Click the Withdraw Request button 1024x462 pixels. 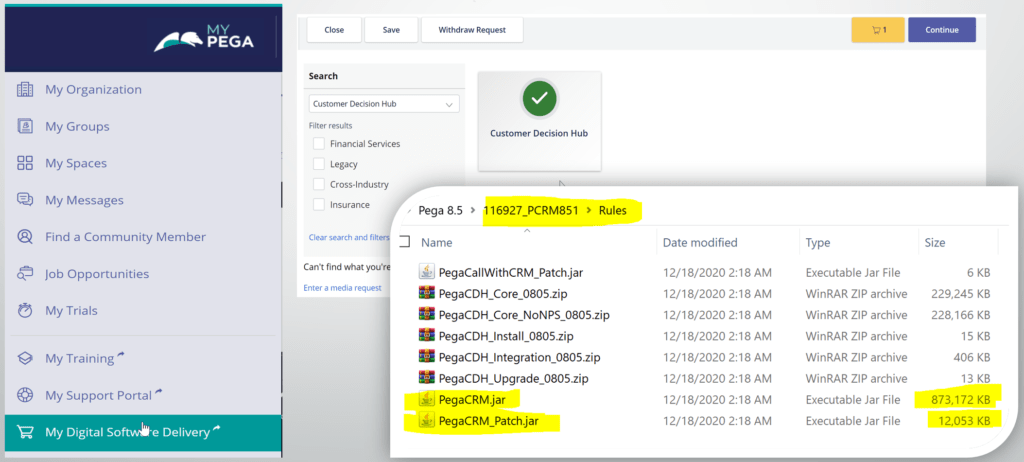(x=472, y=30)
